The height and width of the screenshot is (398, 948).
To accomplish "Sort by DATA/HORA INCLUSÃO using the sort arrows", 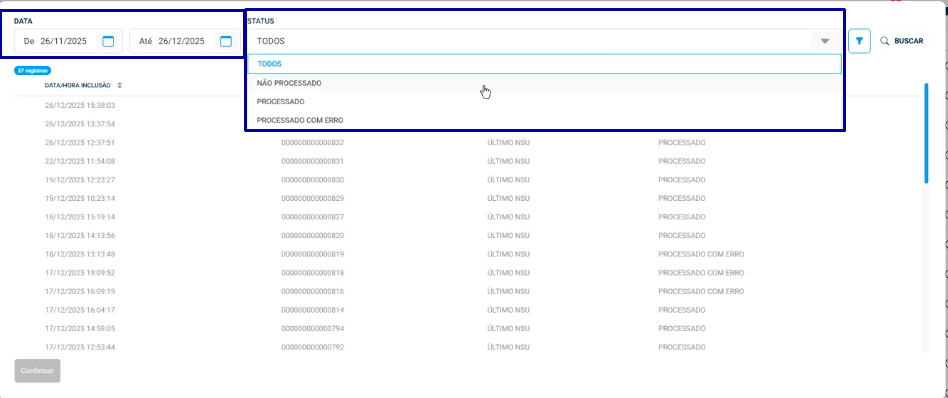I will pos(120,85).
